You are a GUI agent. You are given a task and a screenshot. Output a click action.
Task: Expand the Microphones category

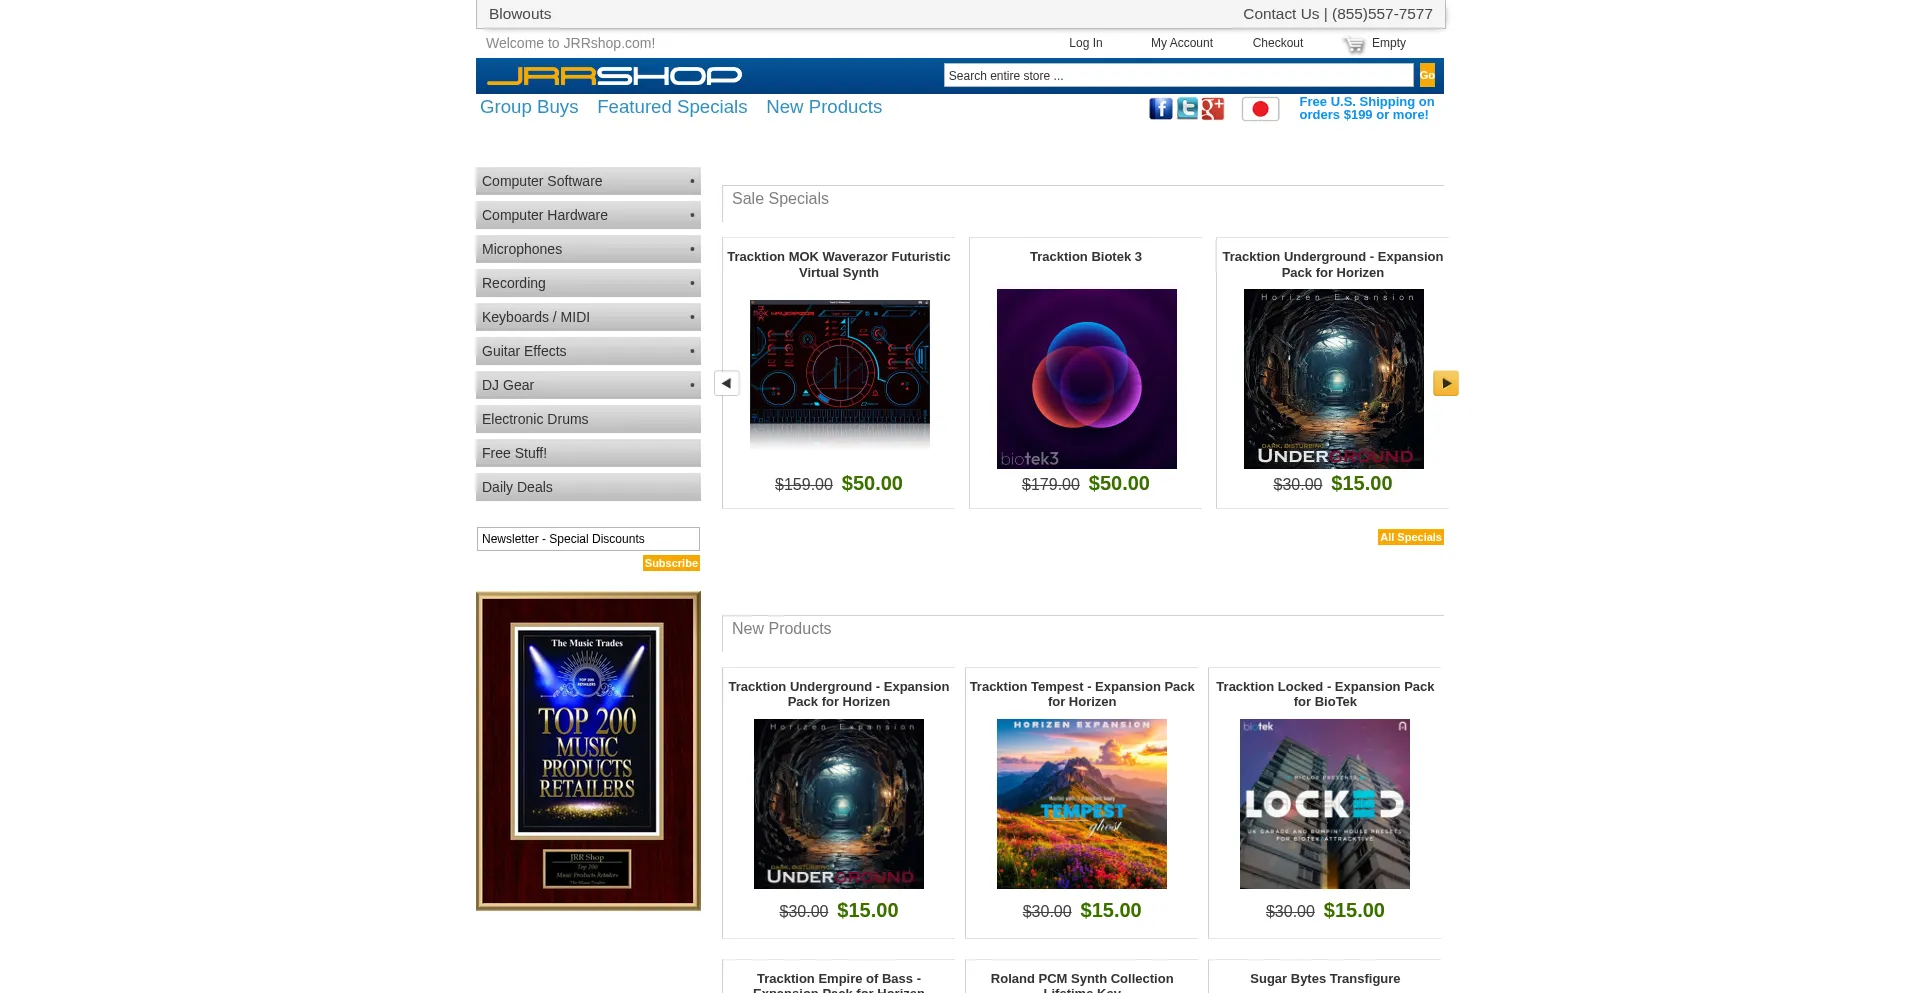(588, 249)
